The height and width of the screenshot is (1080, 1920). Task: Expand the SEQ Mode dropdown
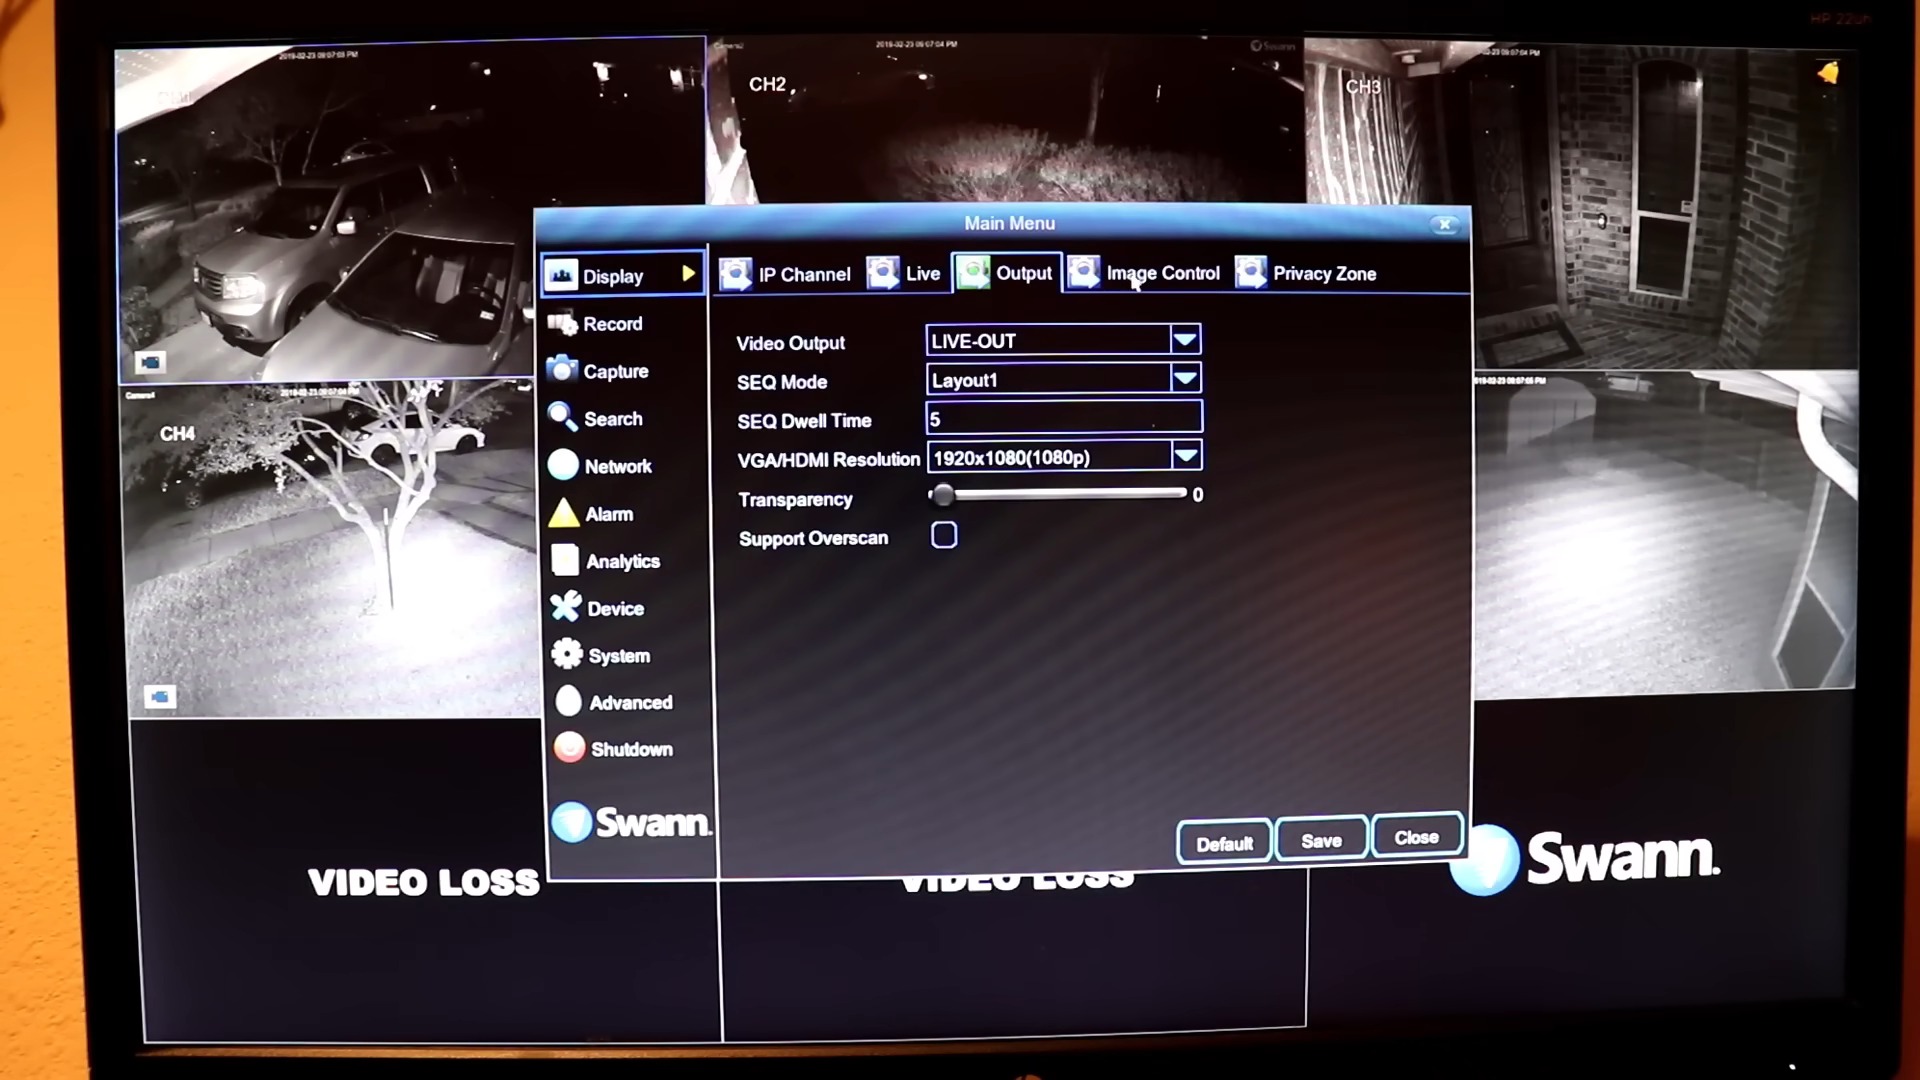click(x=1184, y=380)
